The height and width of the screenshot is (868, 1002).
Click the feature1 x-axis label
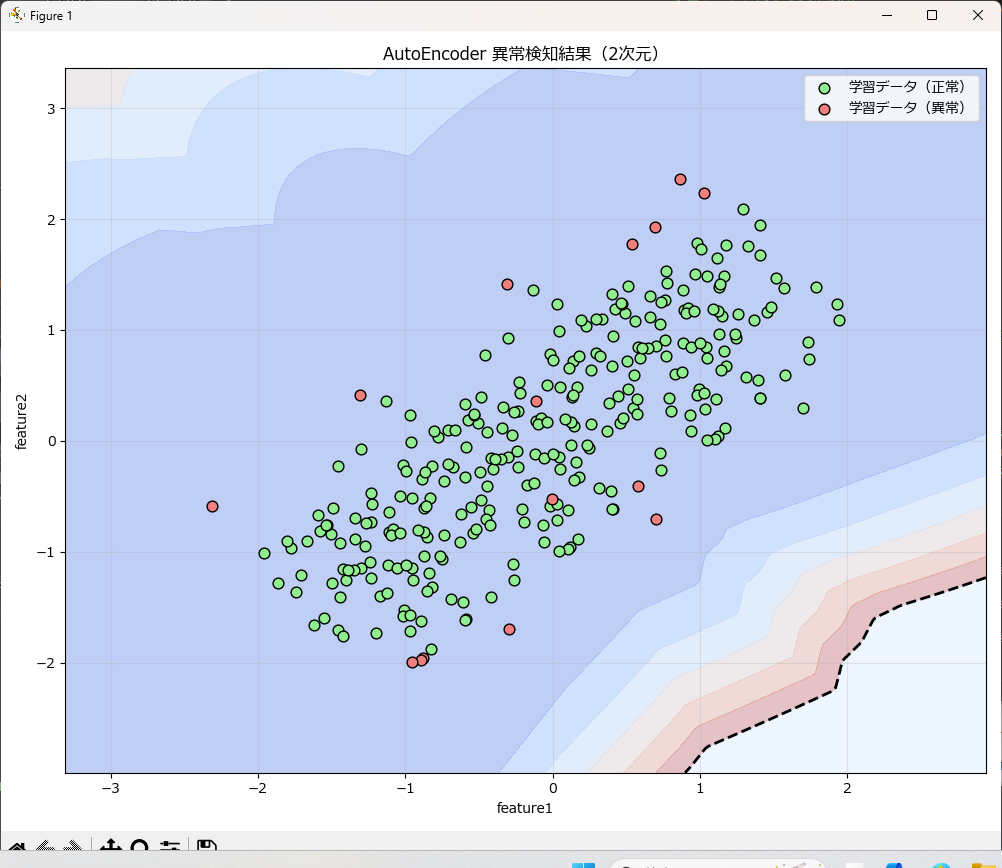525,807
